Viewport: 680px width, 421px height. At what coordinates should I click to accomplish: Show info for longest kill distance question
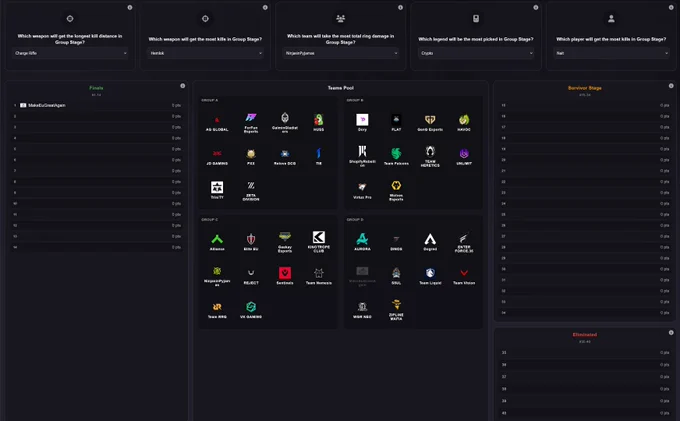coord(130,7)
